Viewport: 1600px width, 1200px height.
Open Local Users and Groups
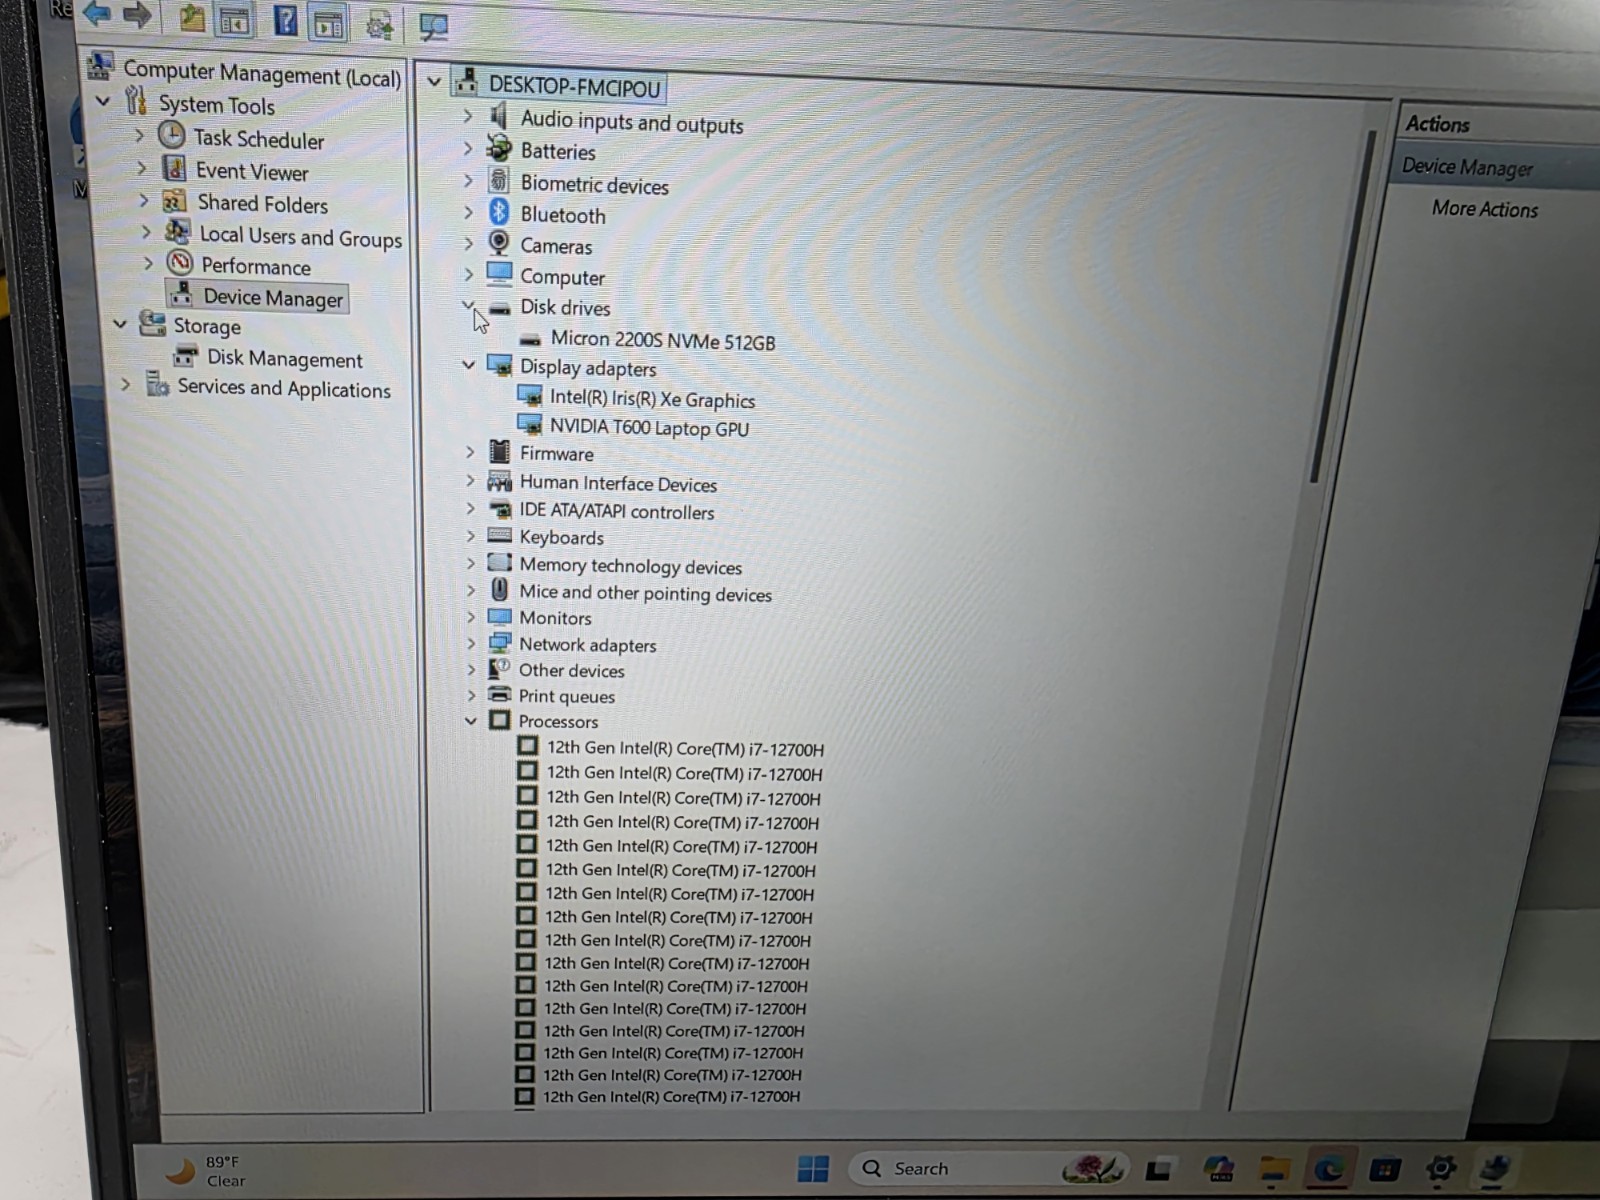[300, 237]
